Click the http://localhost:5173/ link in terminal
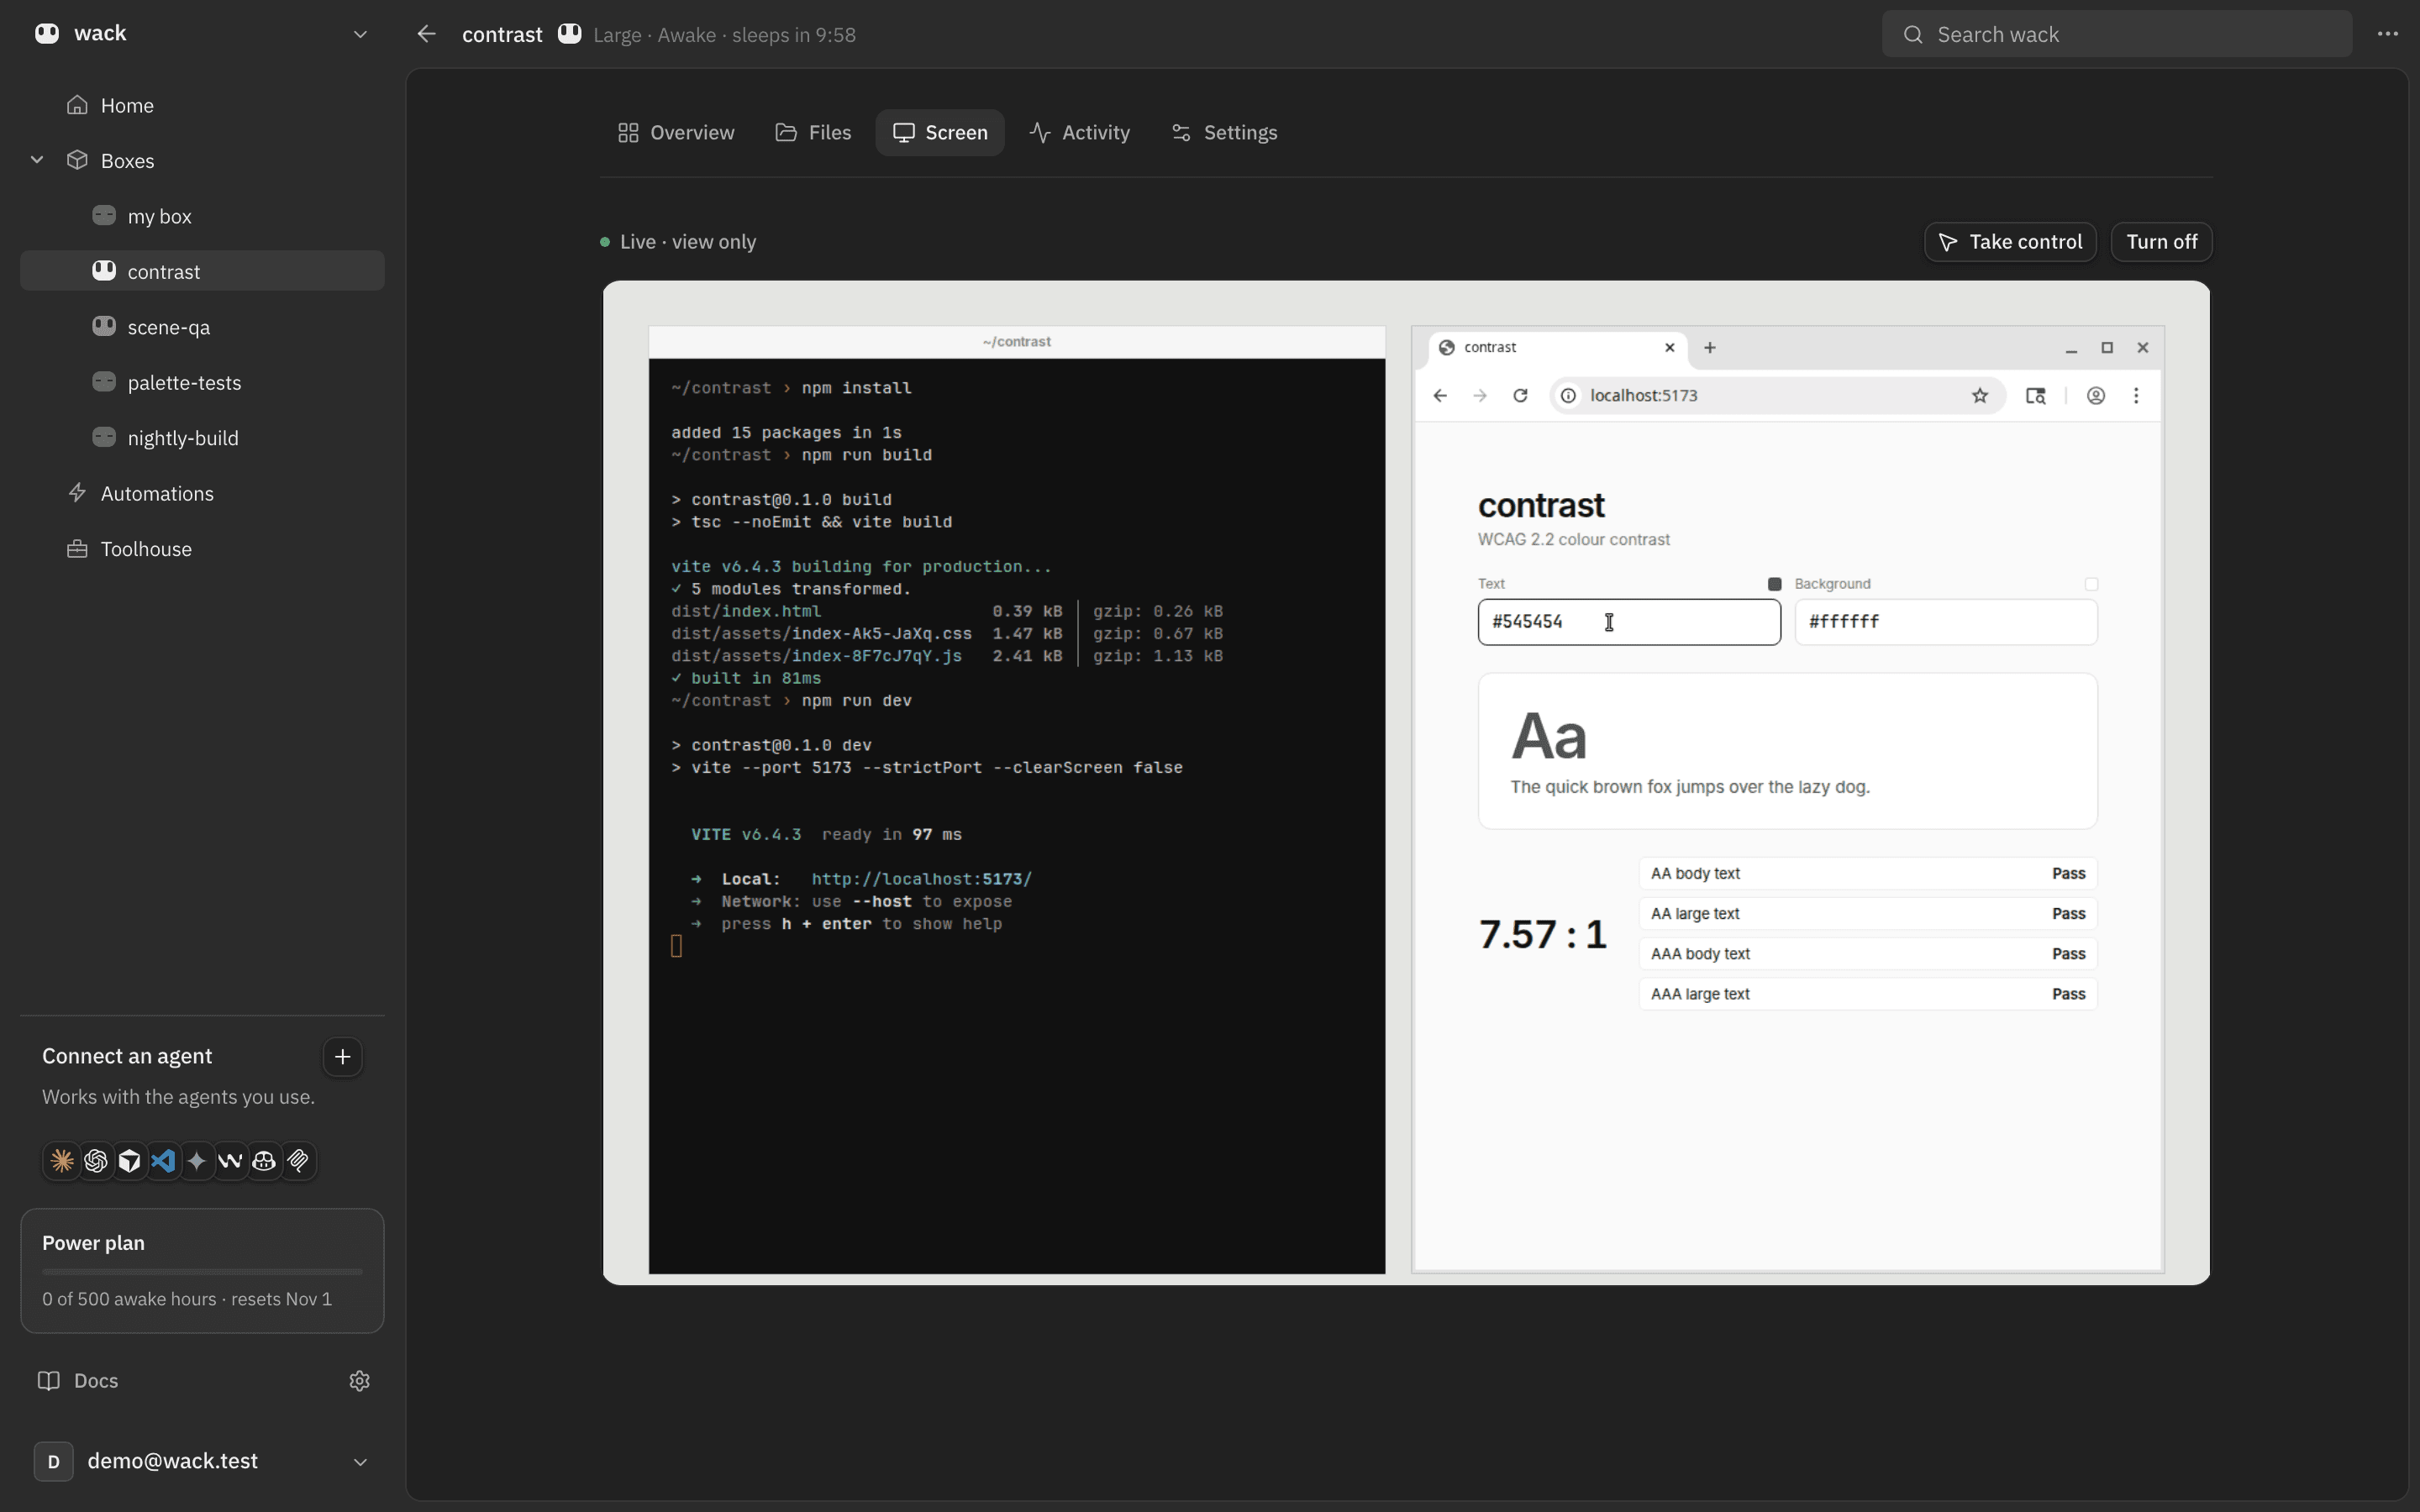 tap(921, 879)
